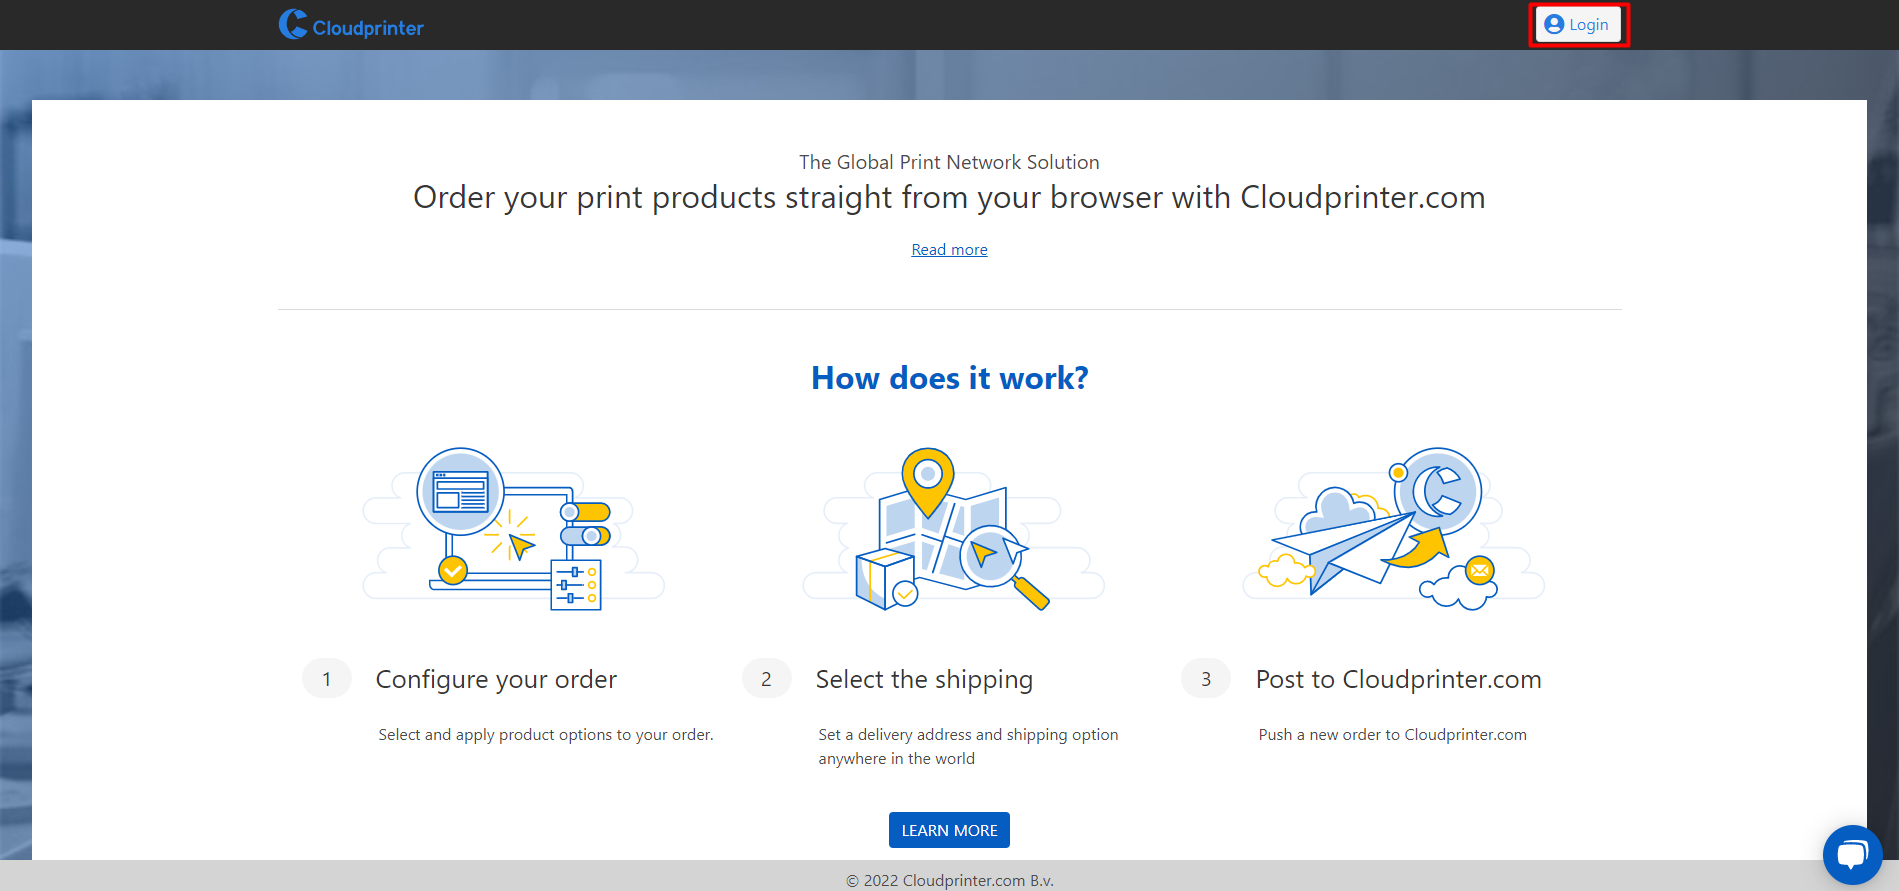Click 'Push a new order to Cloudprinter.com' description

click(x=1392, y=735)
